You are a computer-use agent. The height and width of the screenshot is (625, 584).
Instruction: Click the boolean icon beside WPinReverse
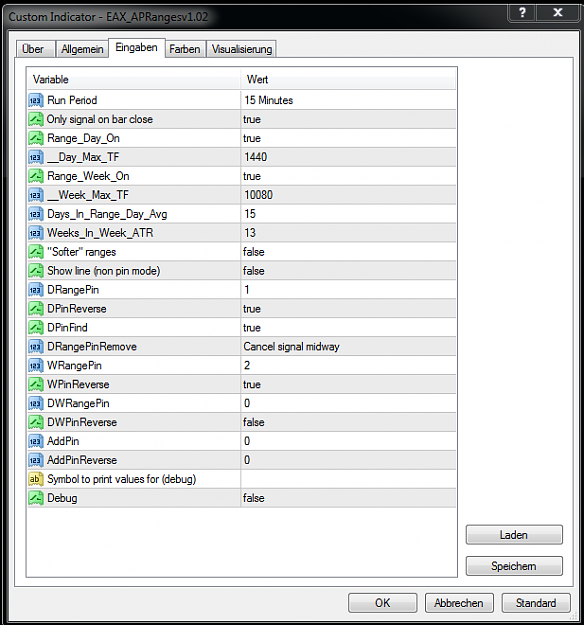point(35,384)
